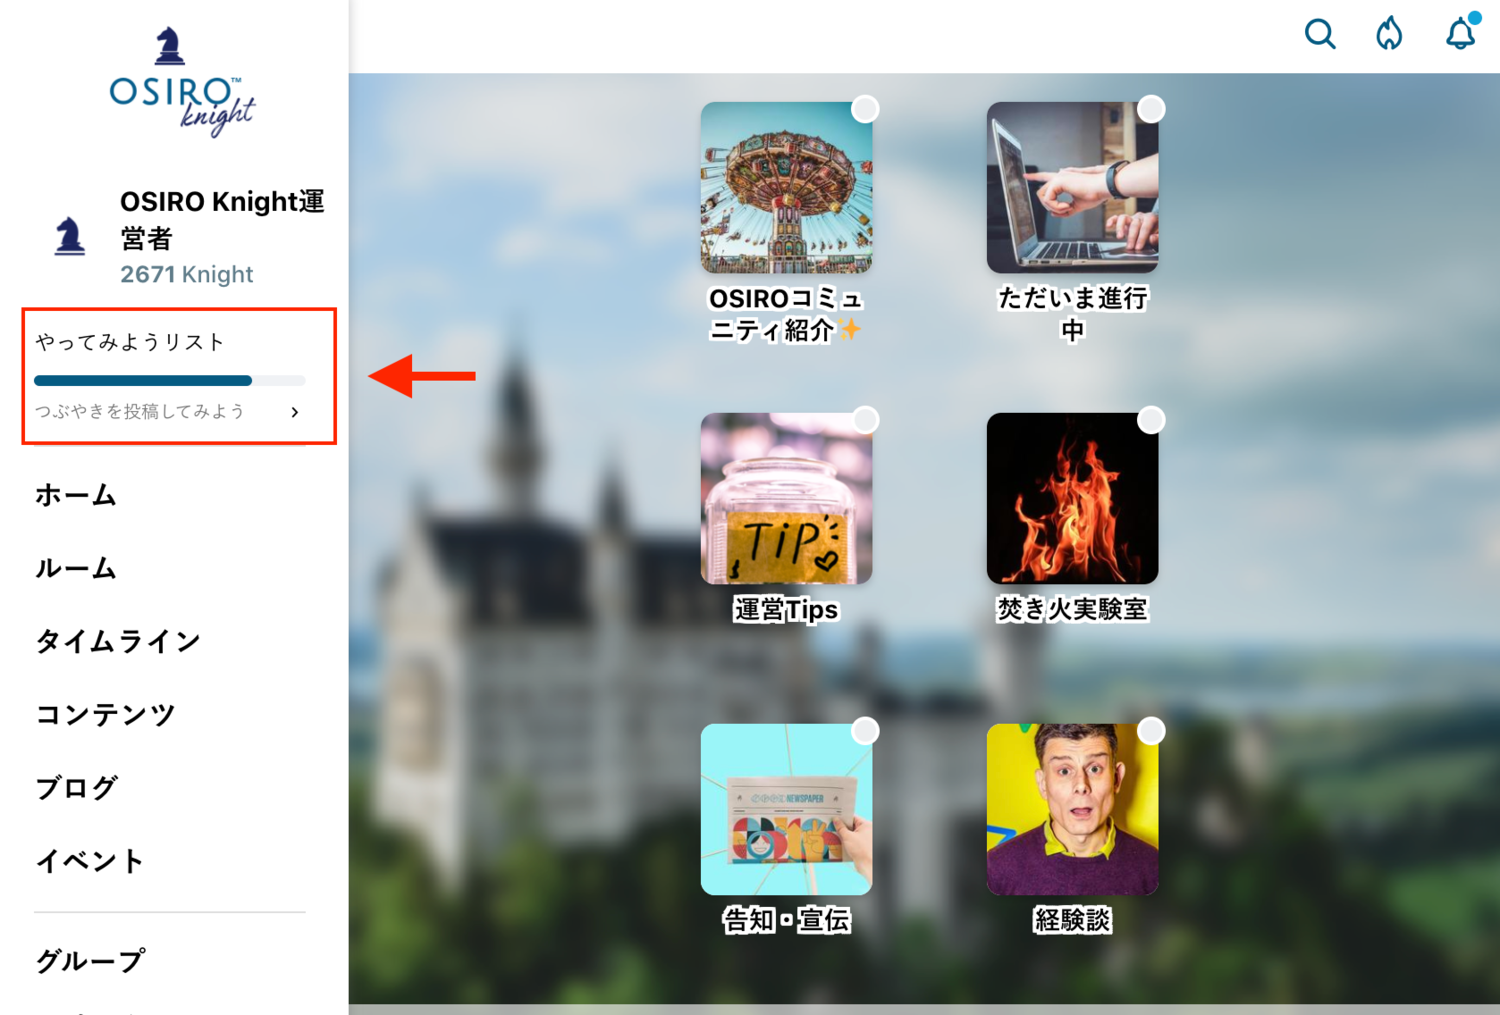The height and width of the screenshot is (1015, 1500).
Task: Click the OSIRO Knight logo
Action: 182,82
